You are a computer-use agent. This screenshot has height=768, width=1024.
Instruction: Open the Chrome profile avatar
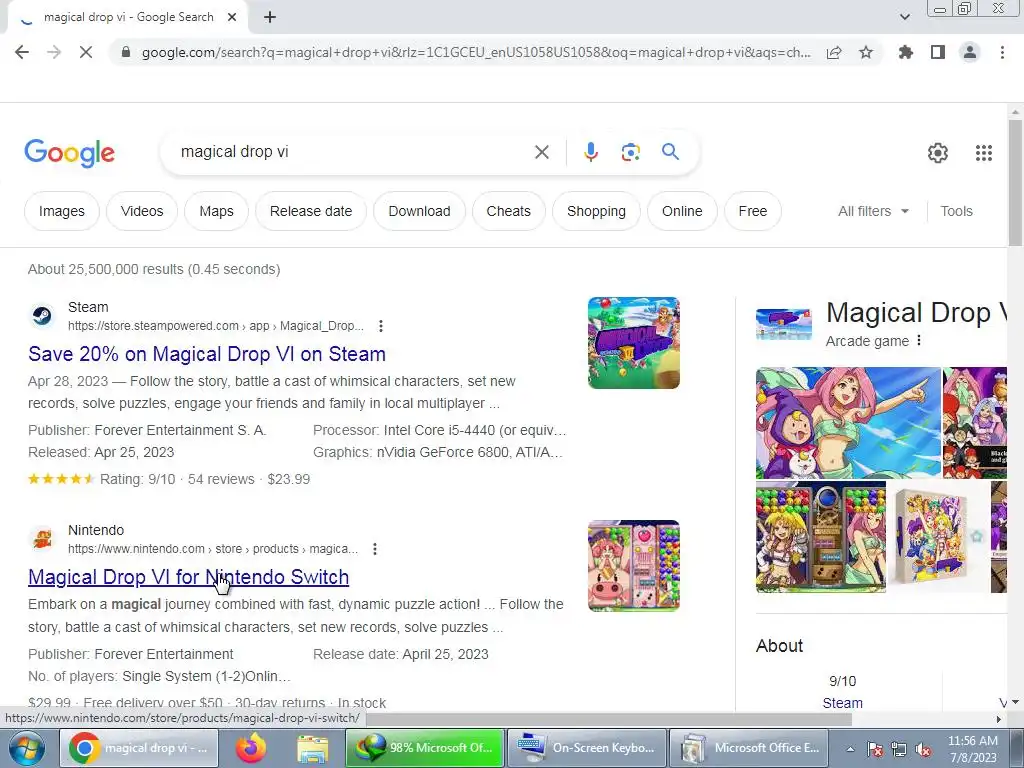970,52
